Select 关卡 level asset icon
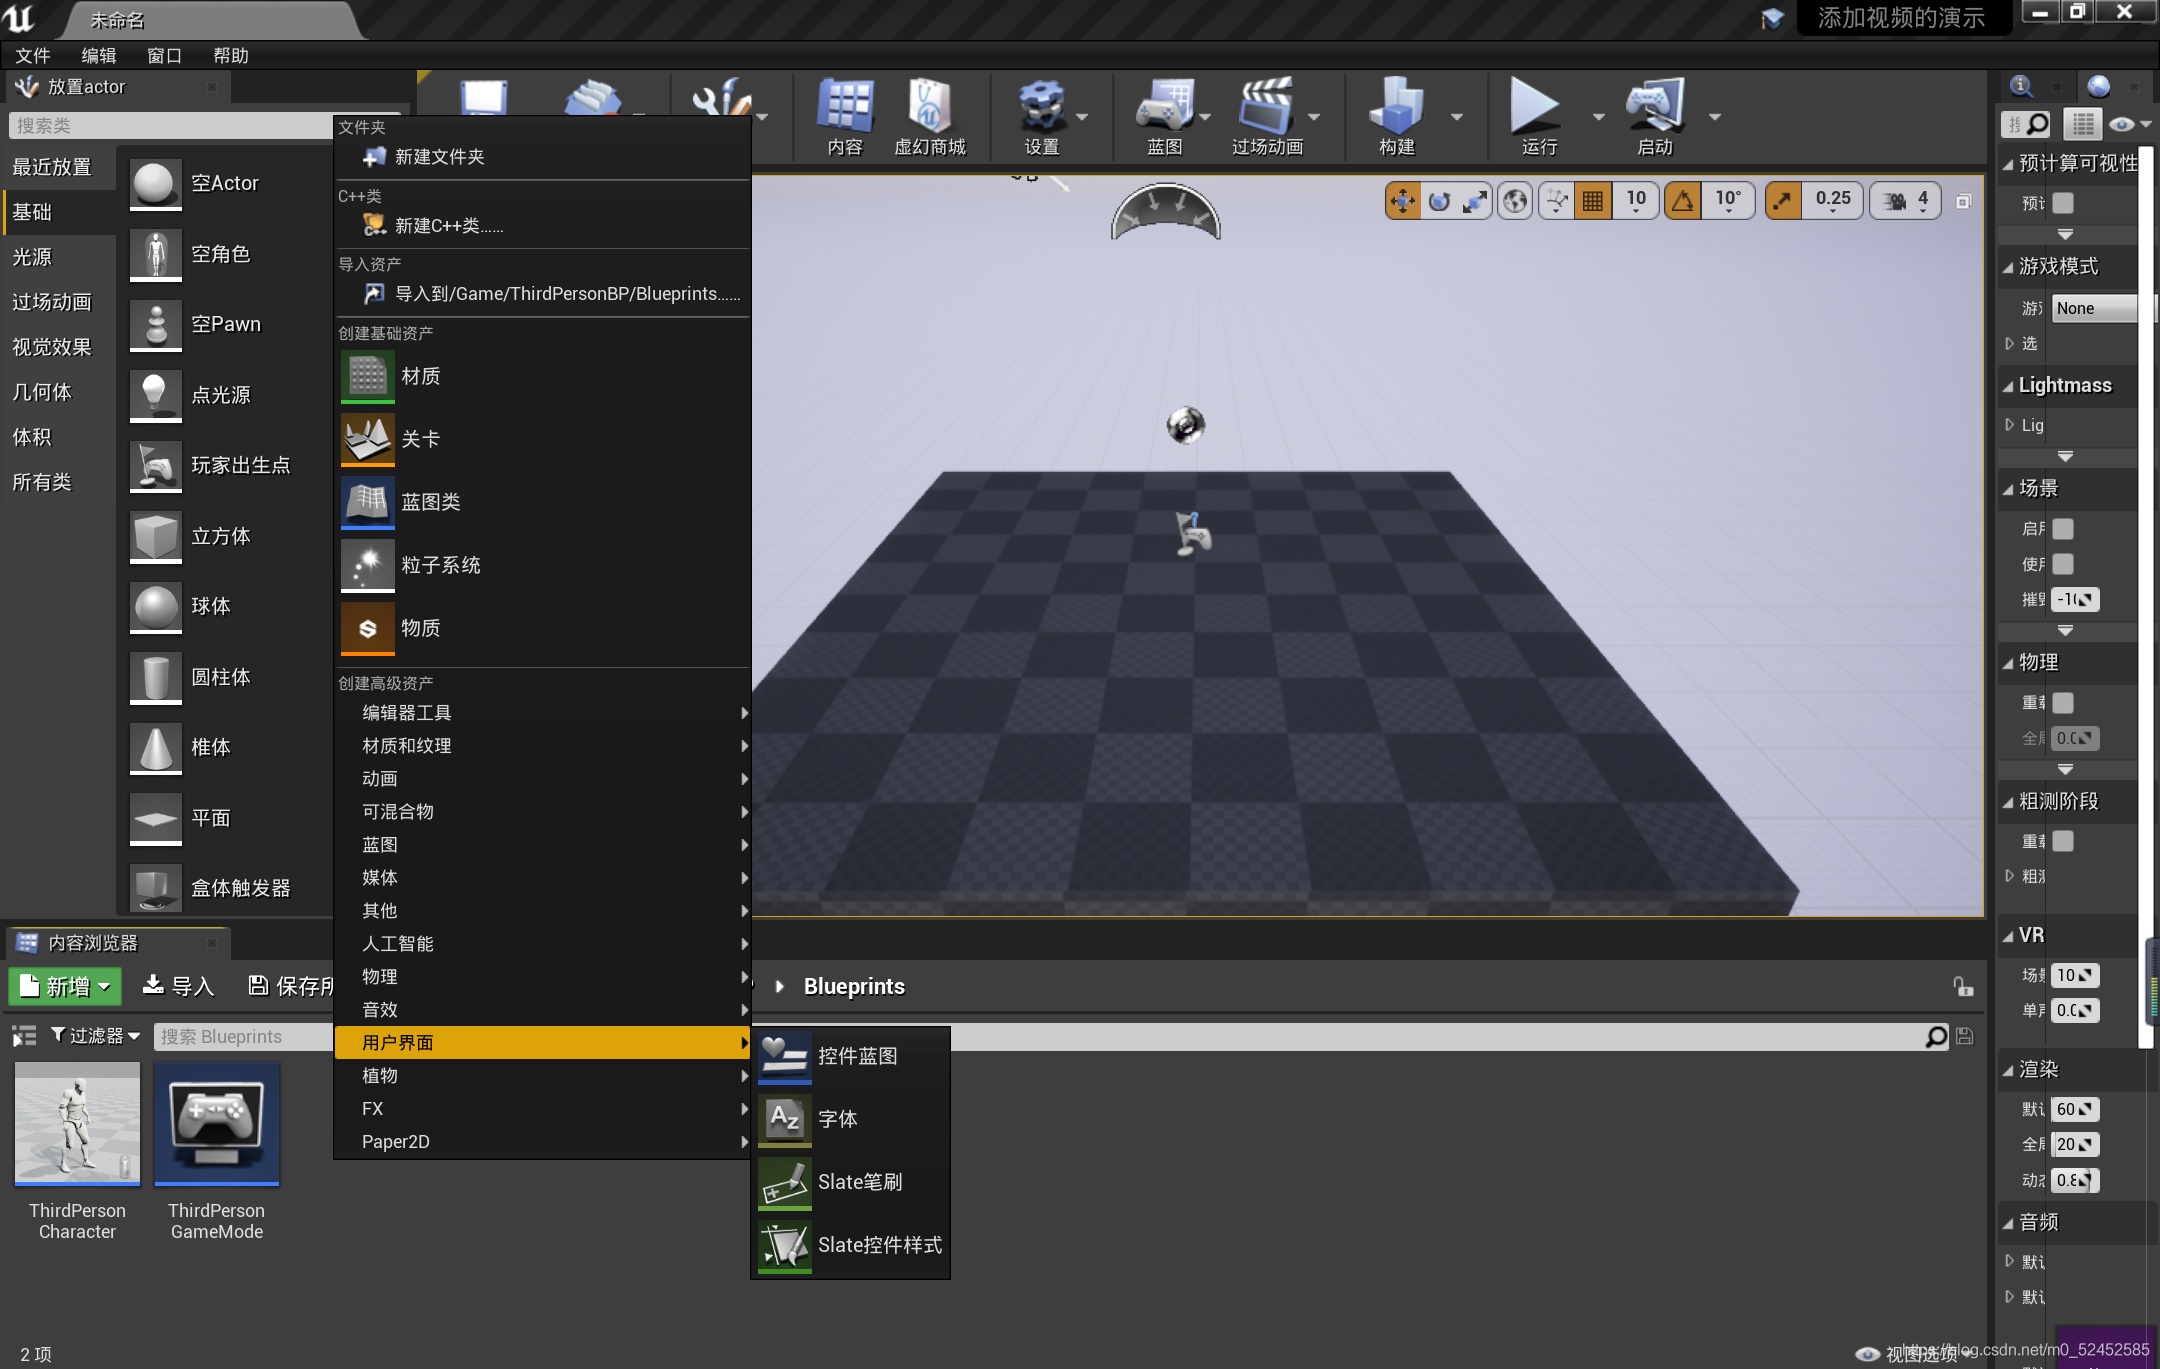The image size is (2160, 1369). click(x=368, y=440)
